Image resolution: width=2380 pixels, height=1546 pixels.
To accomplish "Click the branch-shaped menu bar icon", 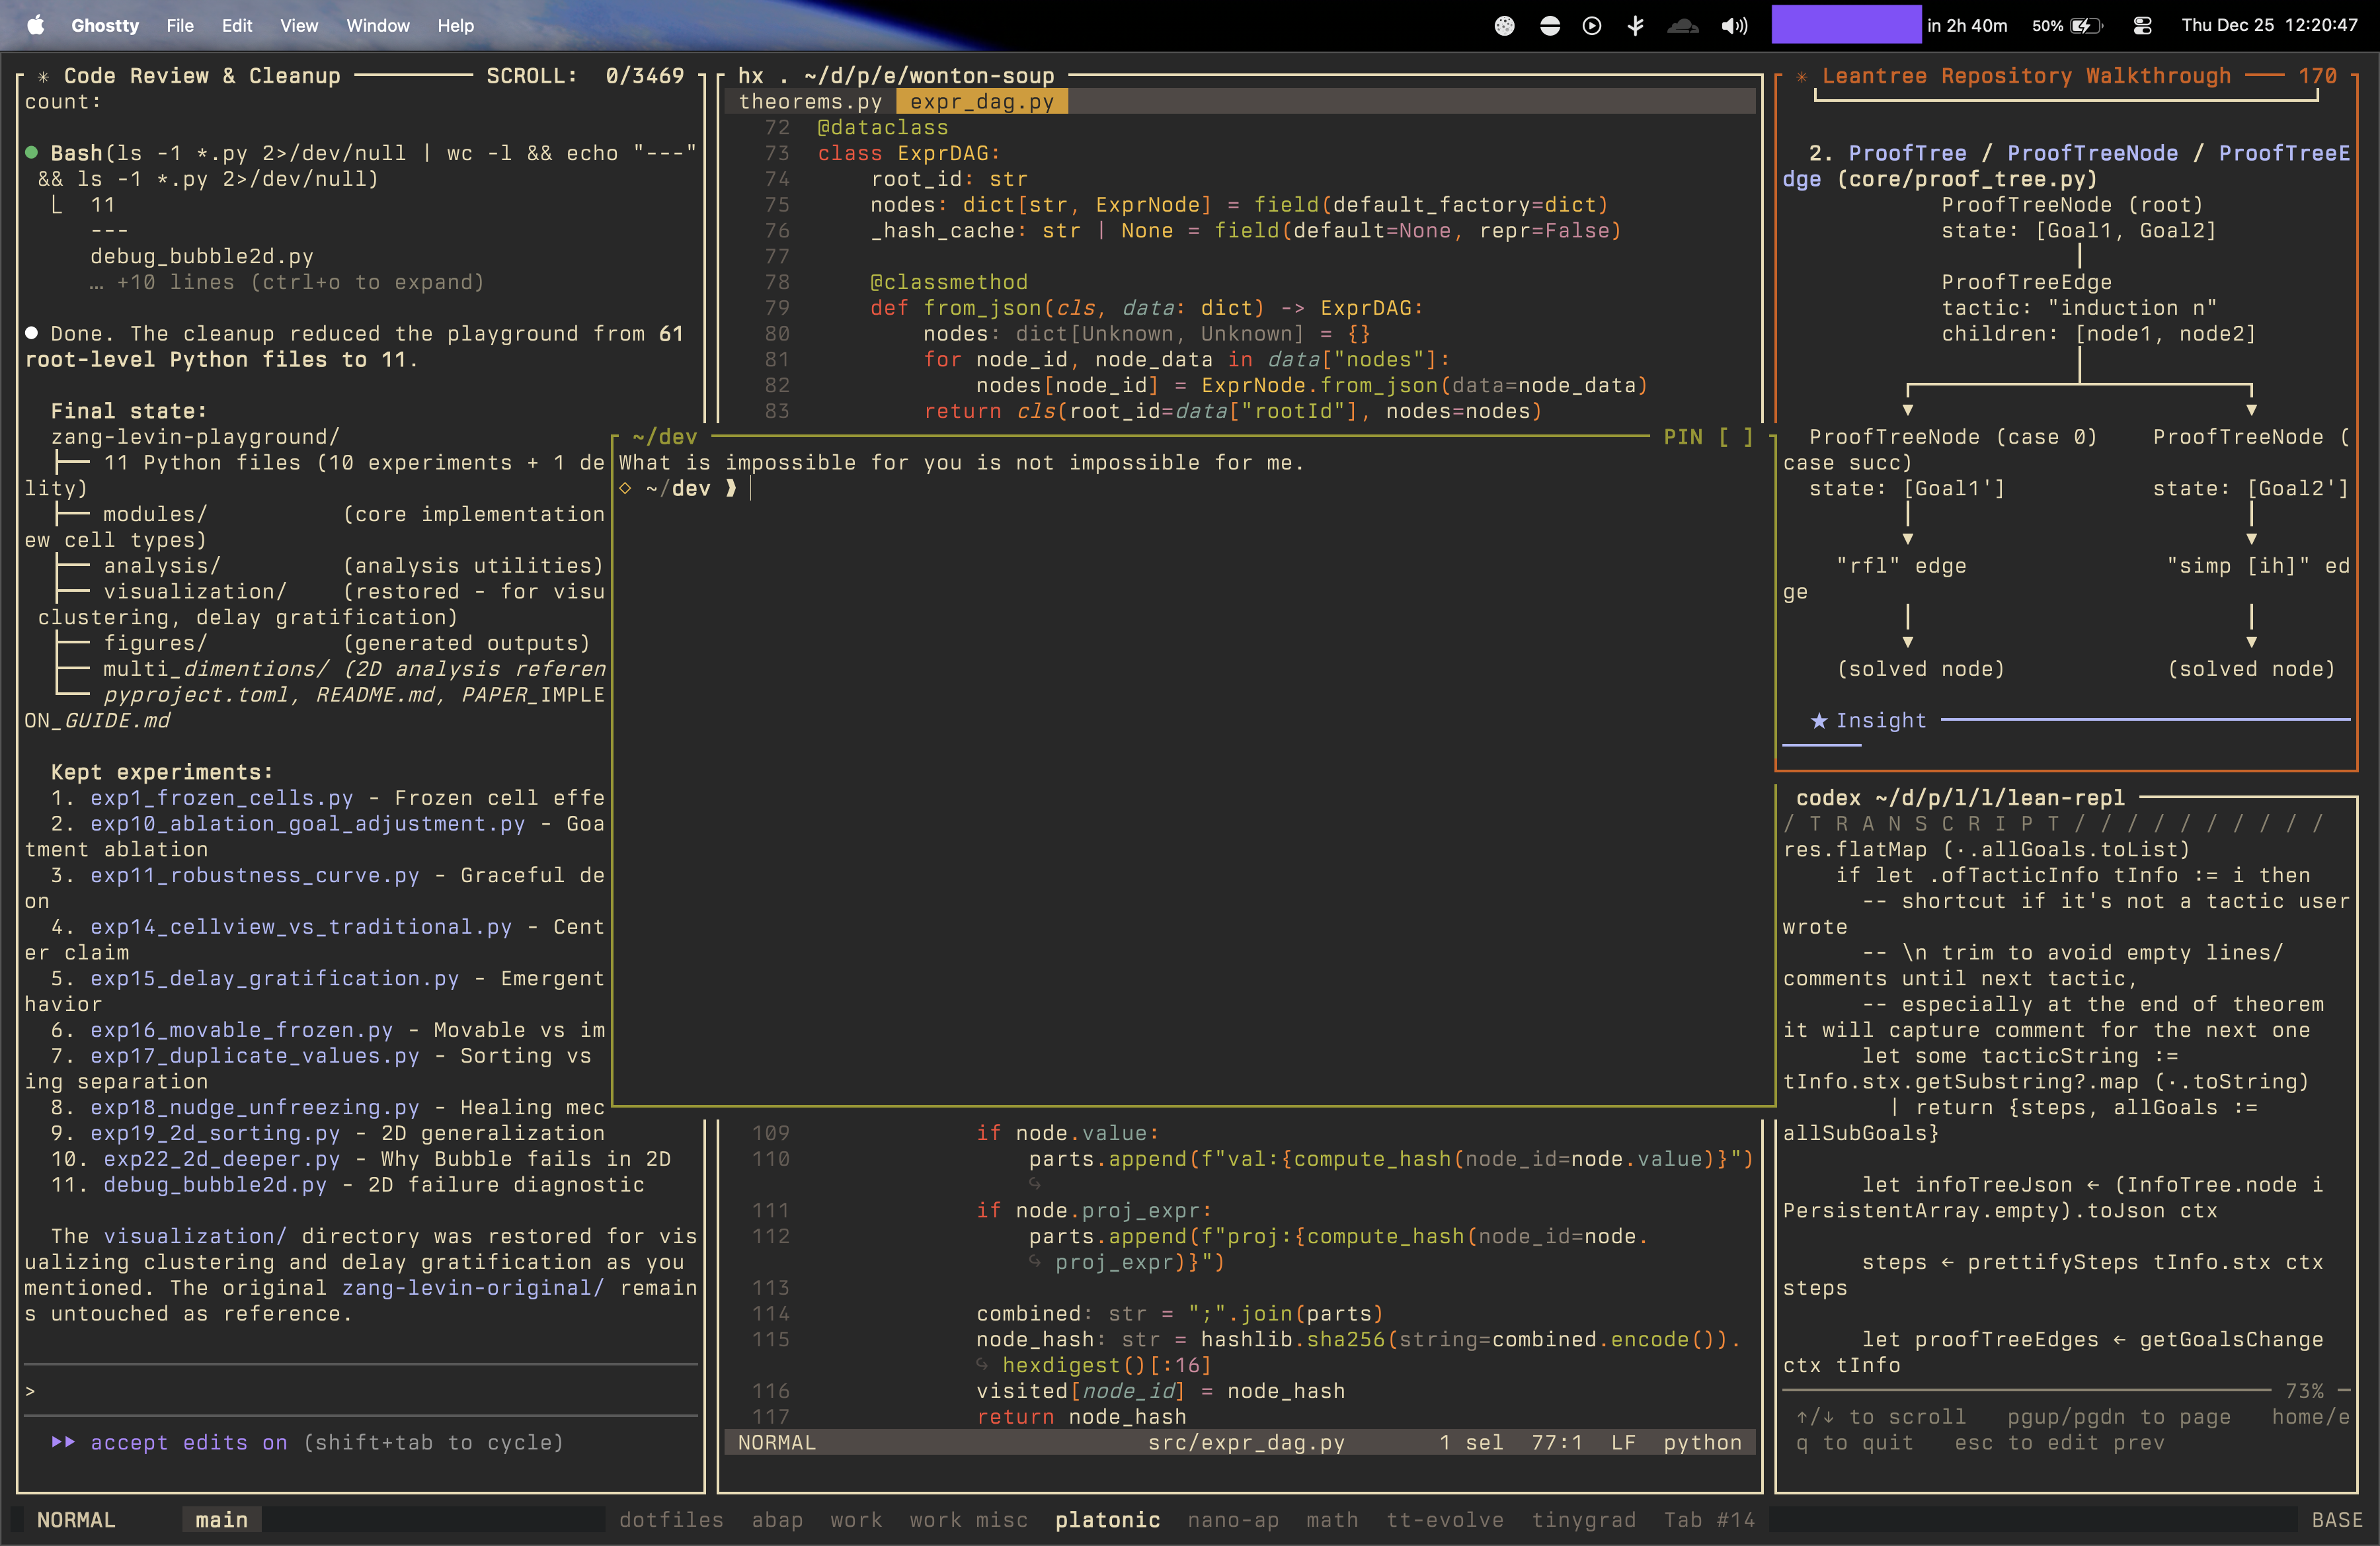I will (1636, 26).
